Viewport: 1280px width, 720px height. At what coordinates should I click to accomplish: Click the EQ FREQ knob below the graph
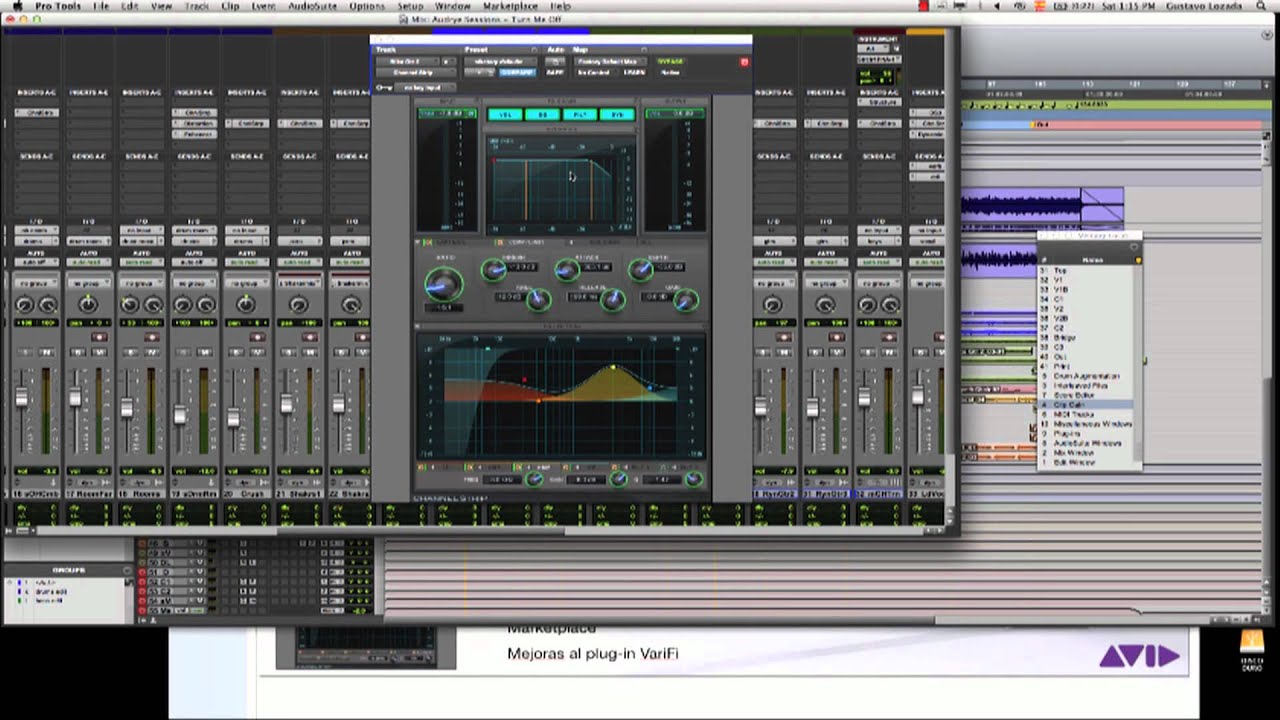(x=534, y=479)
